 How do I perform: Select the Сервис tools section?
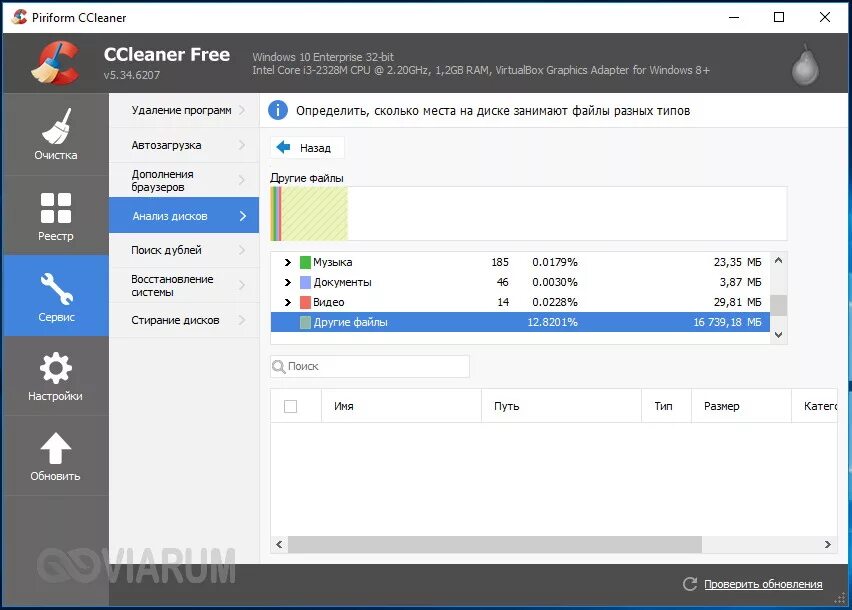(x=55, y=296)
